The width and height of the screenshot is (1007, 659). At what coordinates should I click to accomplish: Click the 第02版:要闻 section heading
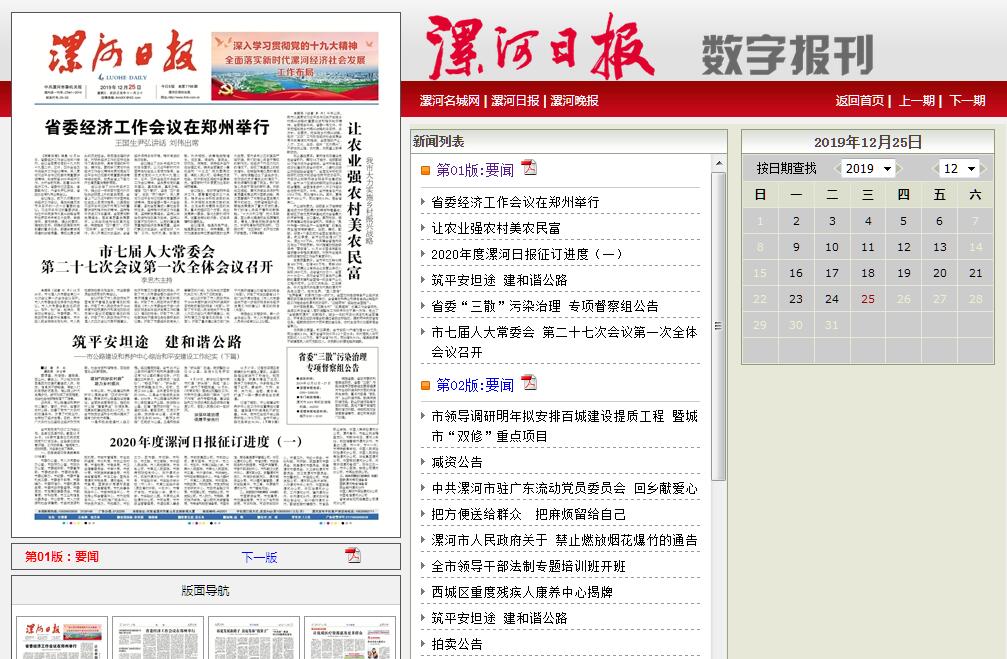(x=475, y=385)
